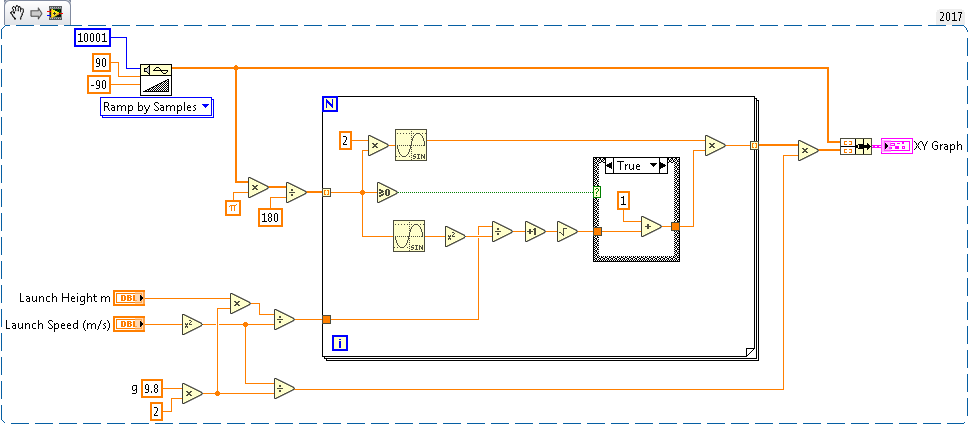Click the Launch Height m DBL terminal

129,298
